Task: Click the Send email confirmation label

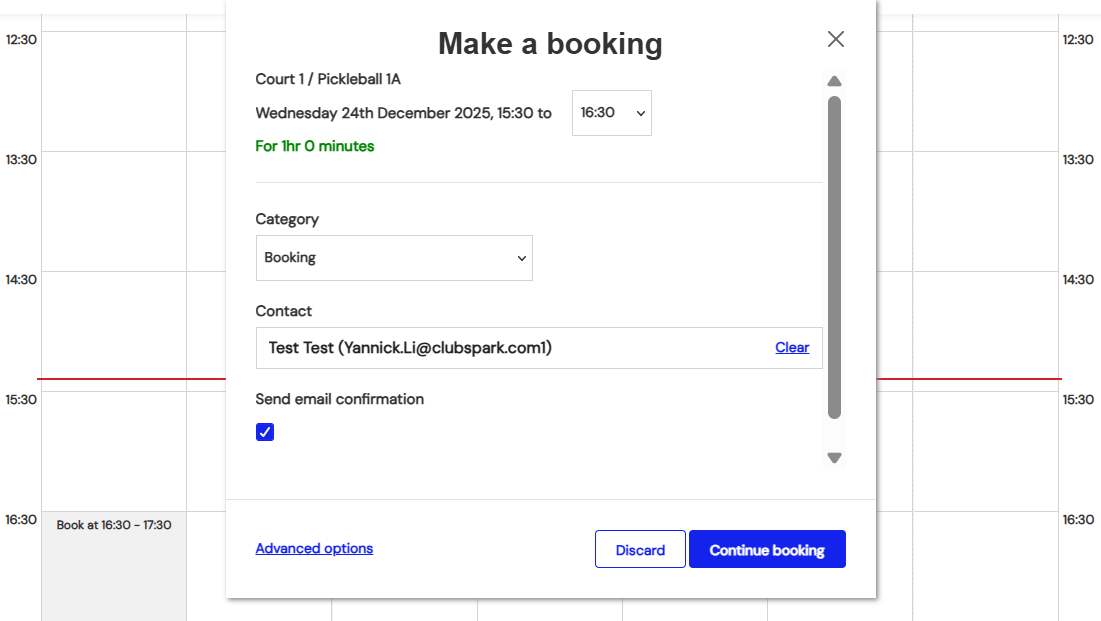Action: pos(339,399)
